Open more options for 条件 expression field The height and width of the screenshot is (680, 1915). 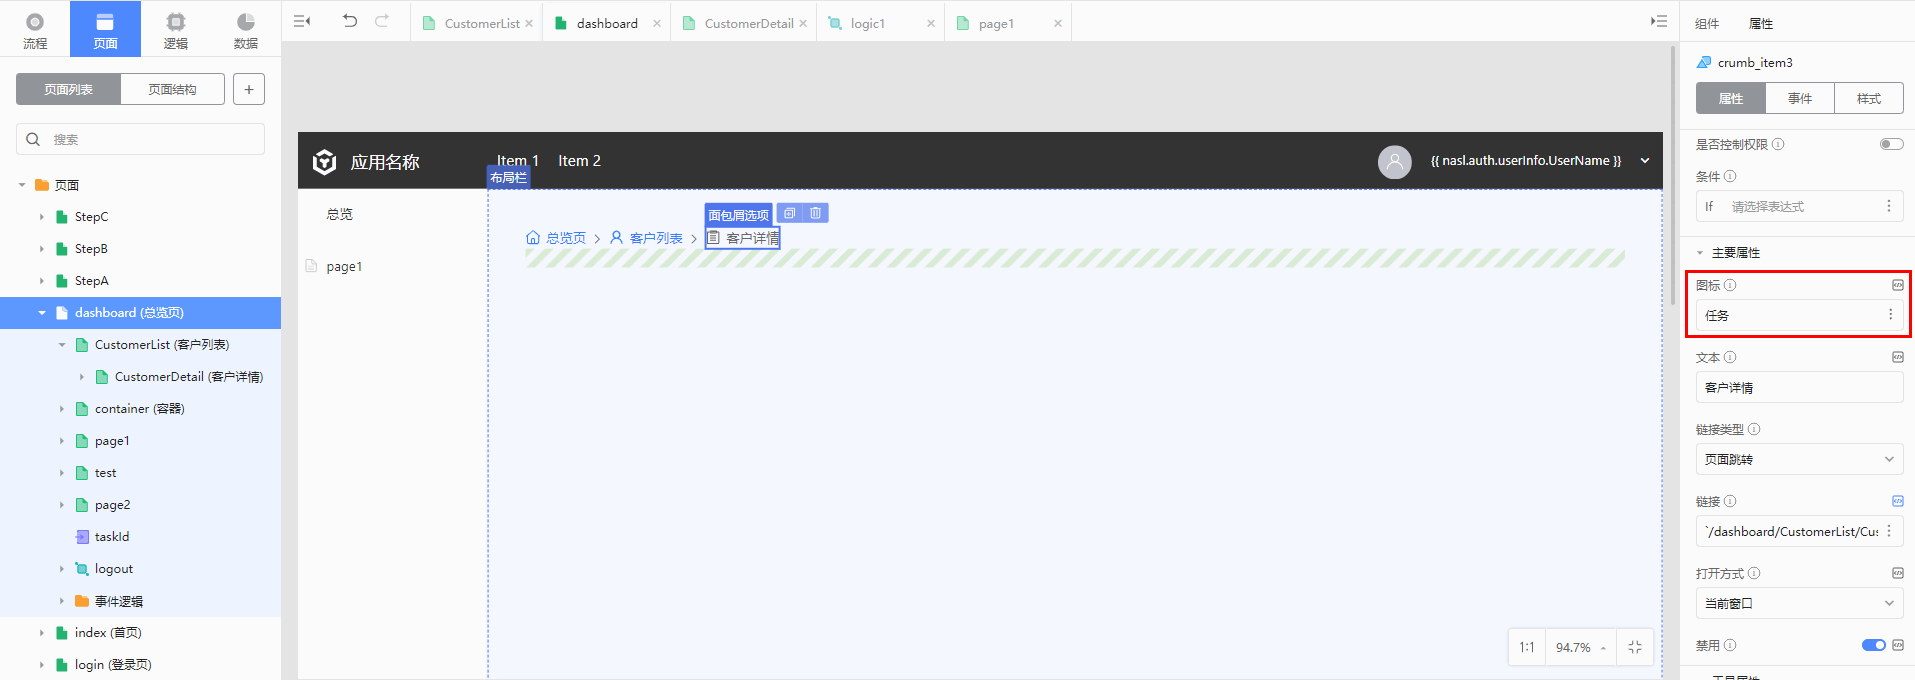[1889, 206]
